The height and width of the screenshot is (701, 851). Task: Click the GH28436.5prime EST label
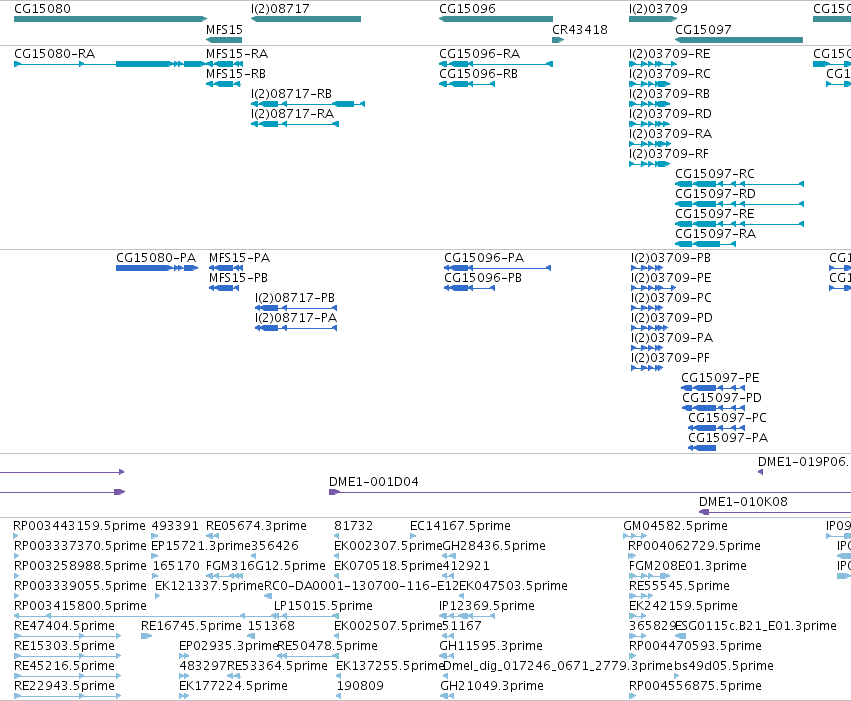click(494, 546)
